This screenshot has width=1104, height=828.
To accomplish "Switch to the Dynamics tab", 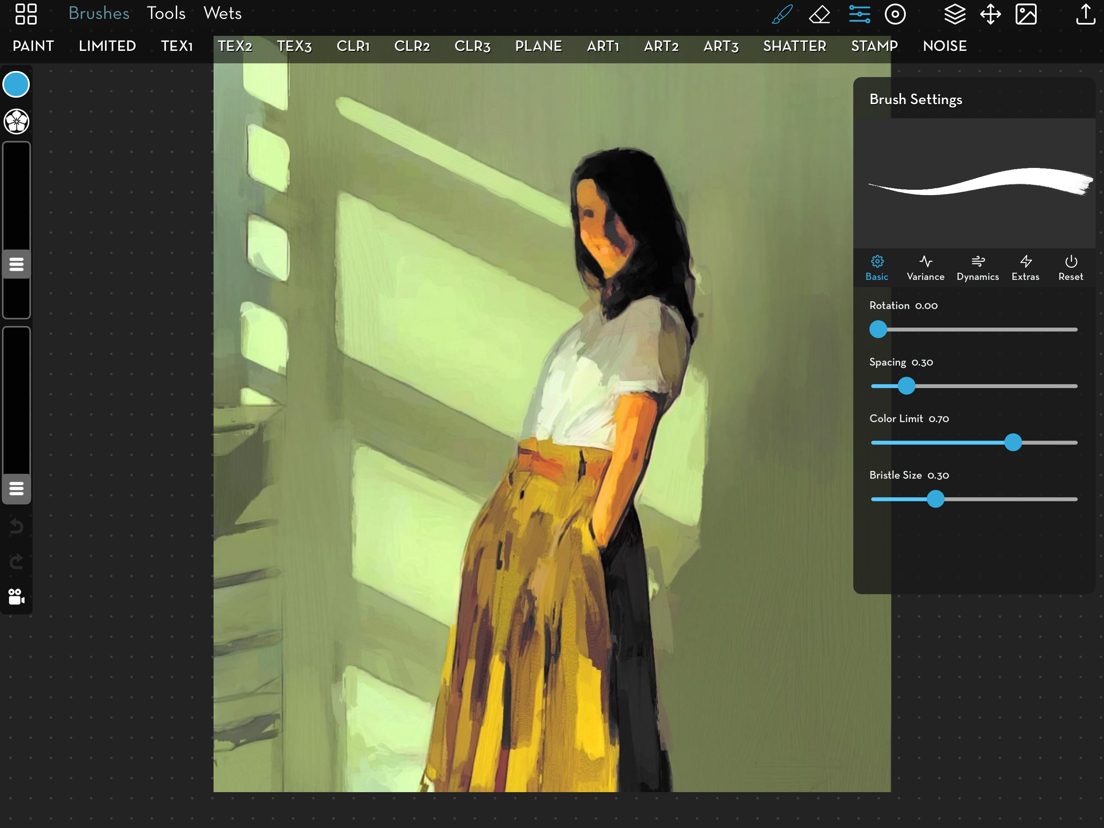I will [x=977, y=268].
